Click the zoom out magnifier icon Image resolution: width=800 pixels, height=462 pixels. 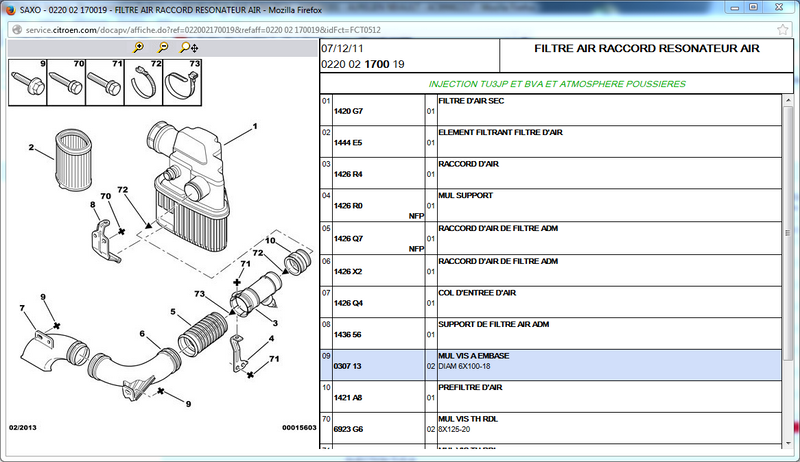point(163,47)
